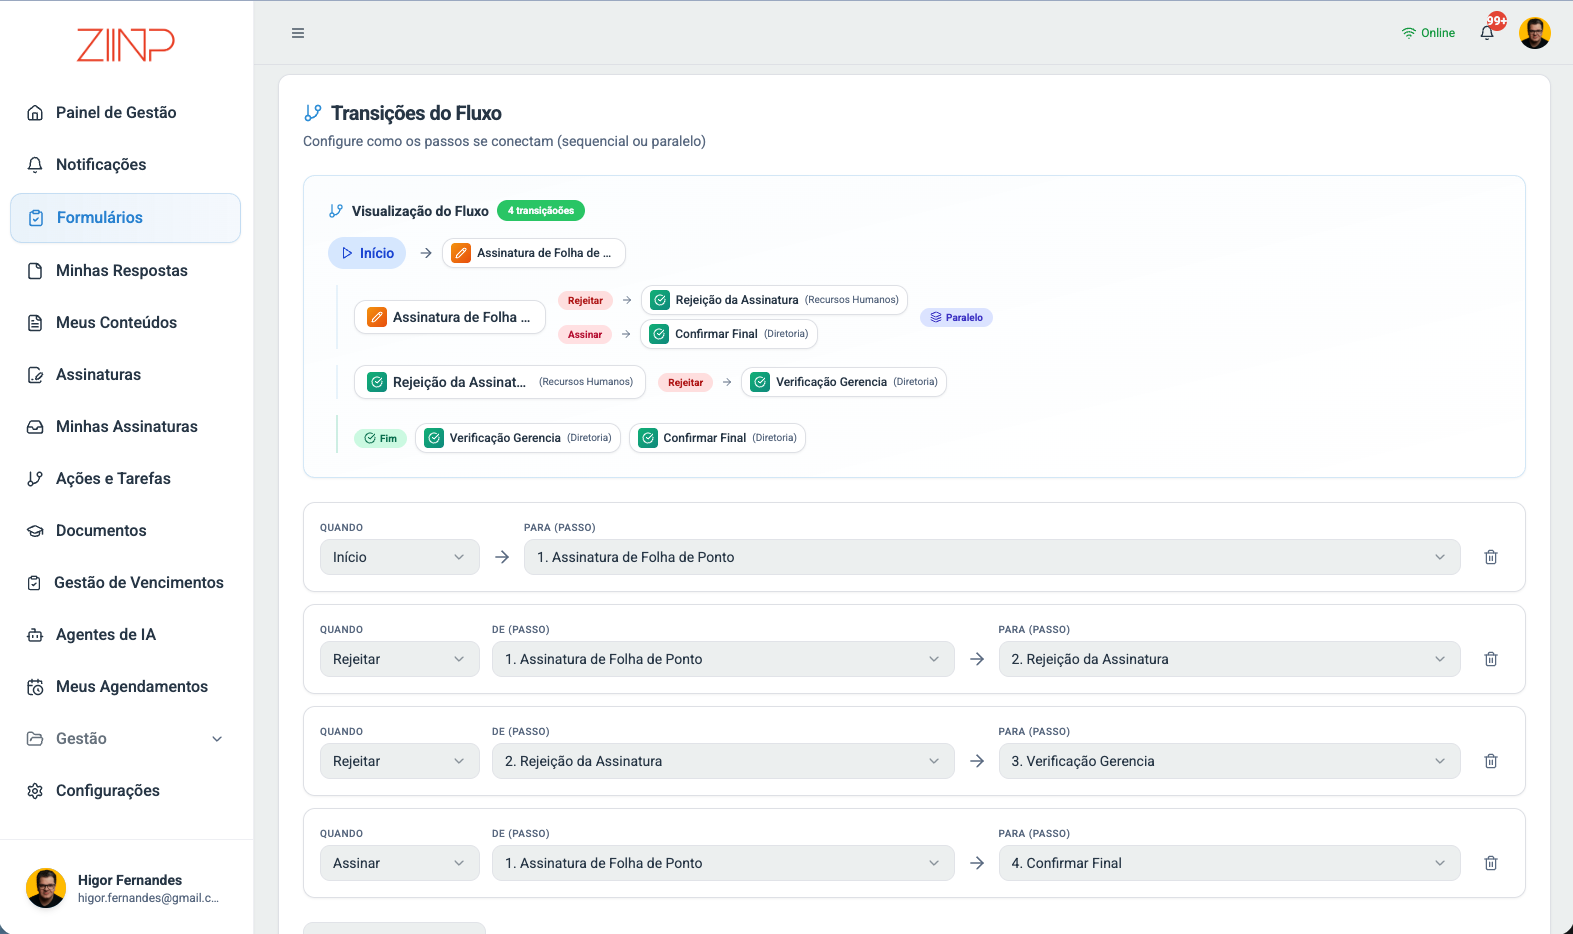
Task: Open De dropdown '2. Rejeição da Assinatura'
Action: (x=723, y=761)
